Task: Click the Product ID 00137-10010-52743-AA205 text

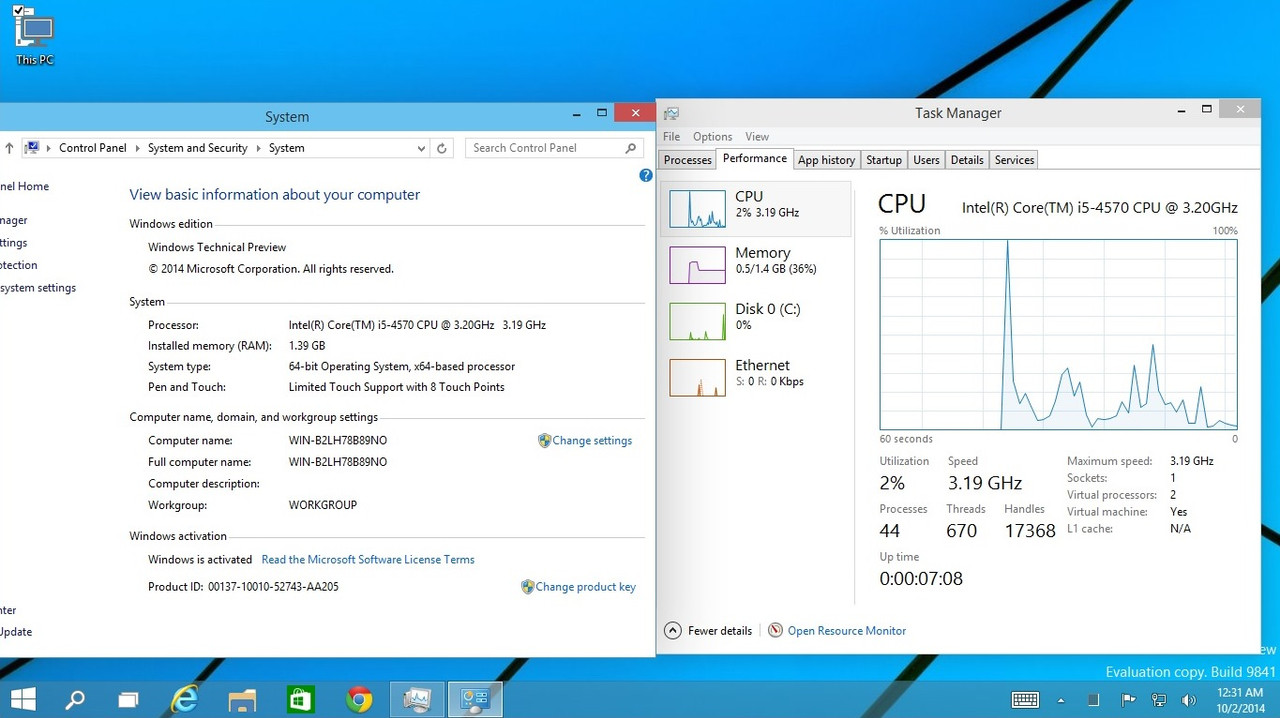Action: (243, 587)
